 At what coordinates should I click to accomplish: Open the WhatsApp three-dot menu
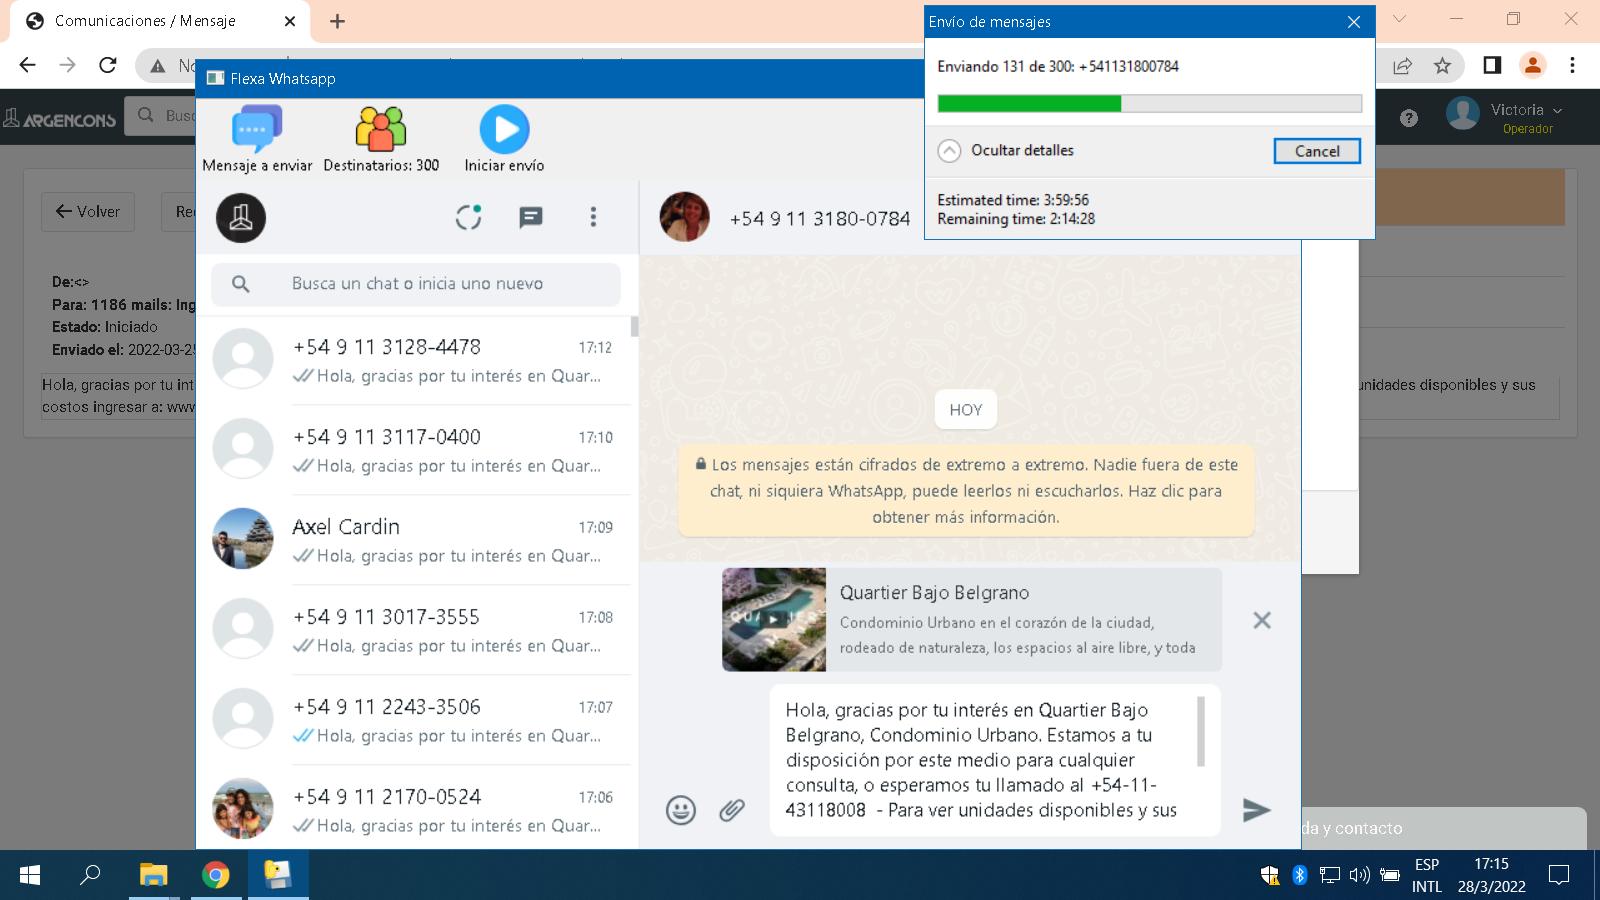(593, 217)
